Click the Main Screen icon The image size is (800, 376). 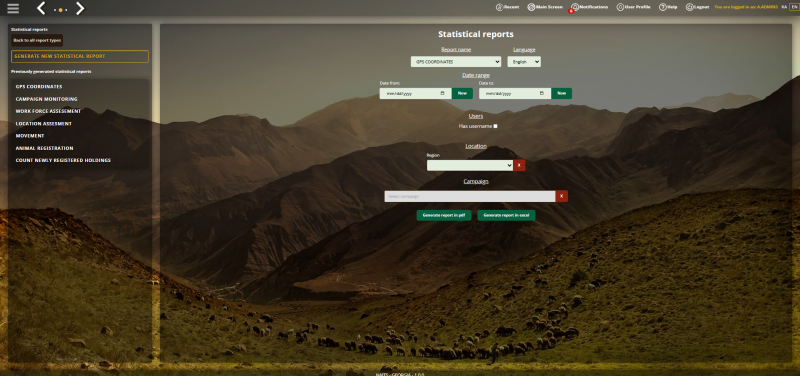(x=531, y=7)
